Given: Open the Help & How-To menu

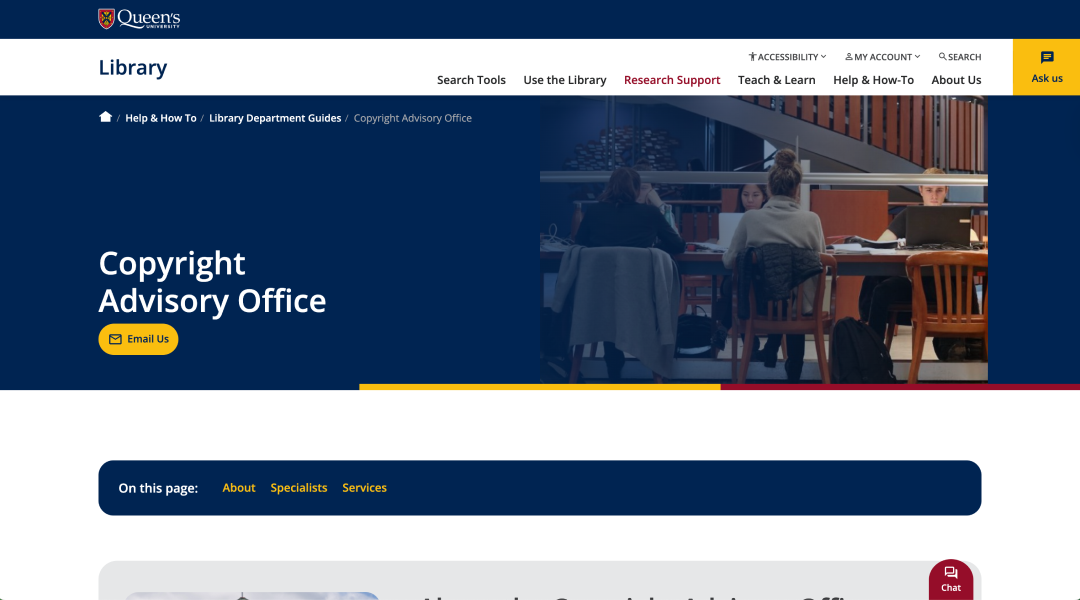Looking at the screenshot, I should (x=873, y=80).
